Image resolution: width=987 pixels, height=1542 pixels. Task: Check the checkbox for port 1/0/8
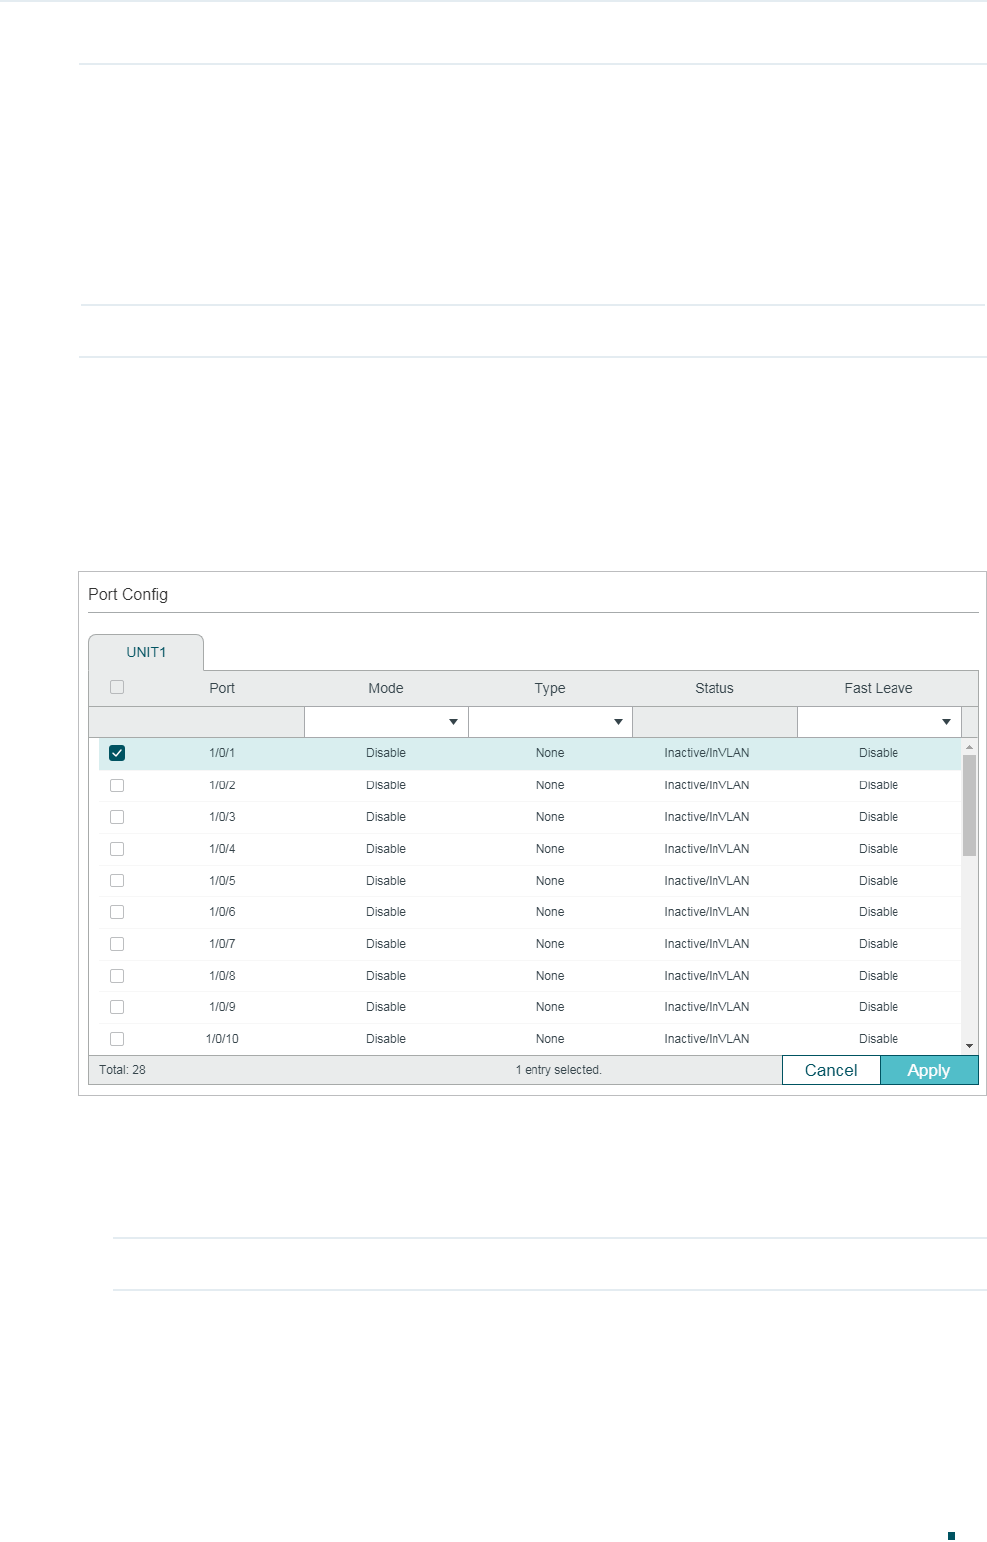117,976
